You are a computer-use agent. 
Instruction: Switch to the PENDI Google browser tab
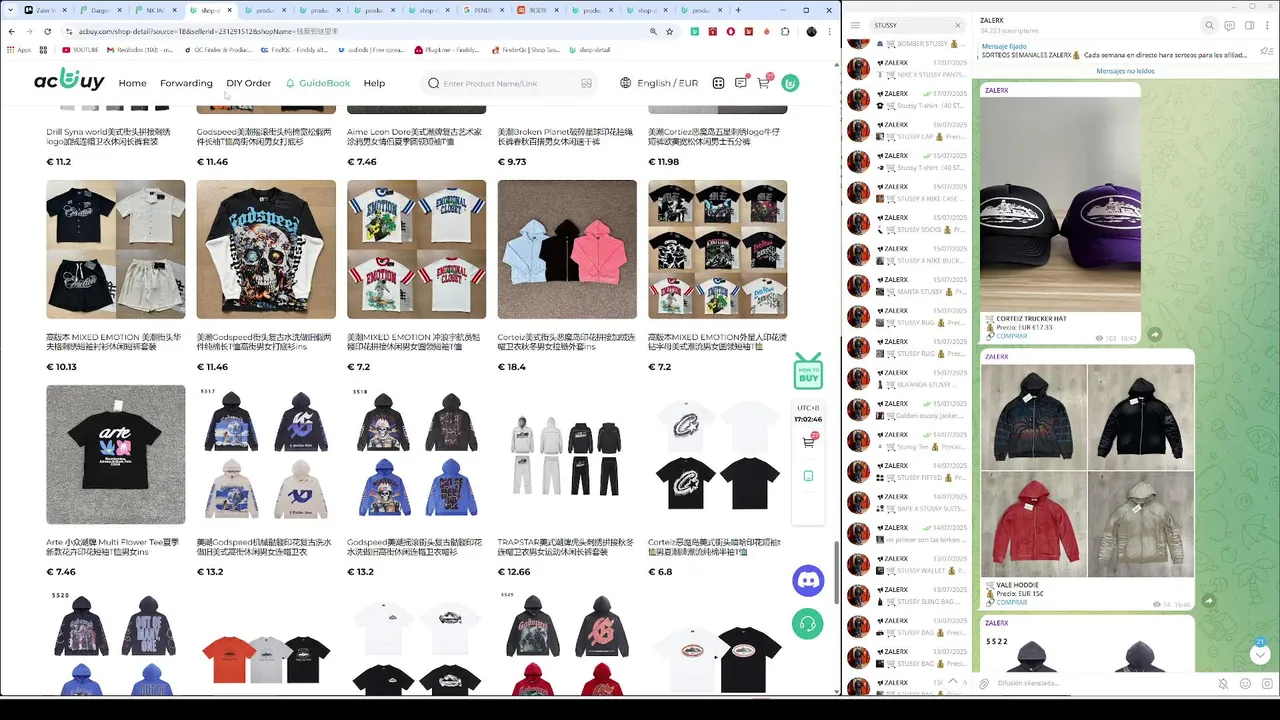click(485, 10)
